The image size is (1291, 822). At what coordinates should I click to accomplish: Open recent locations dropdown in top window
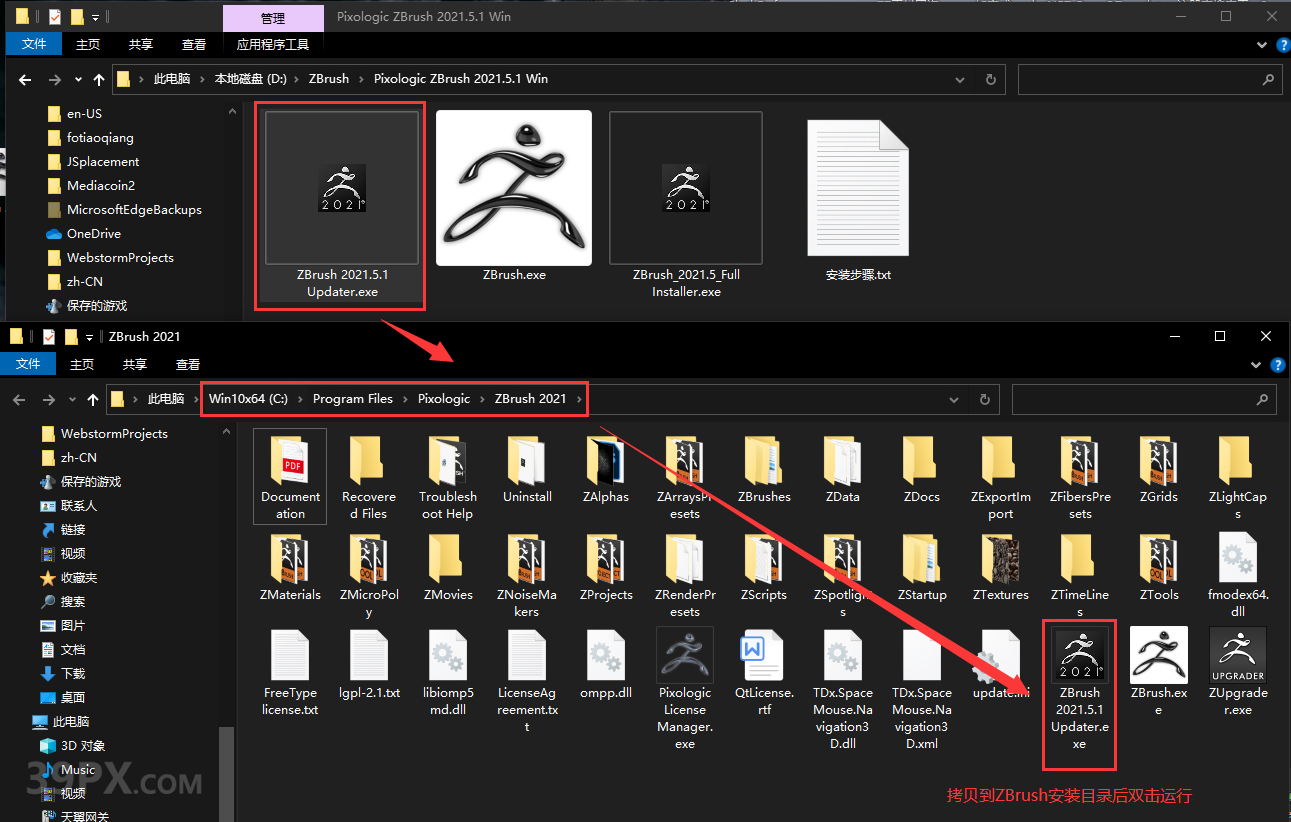coord(77,79)
